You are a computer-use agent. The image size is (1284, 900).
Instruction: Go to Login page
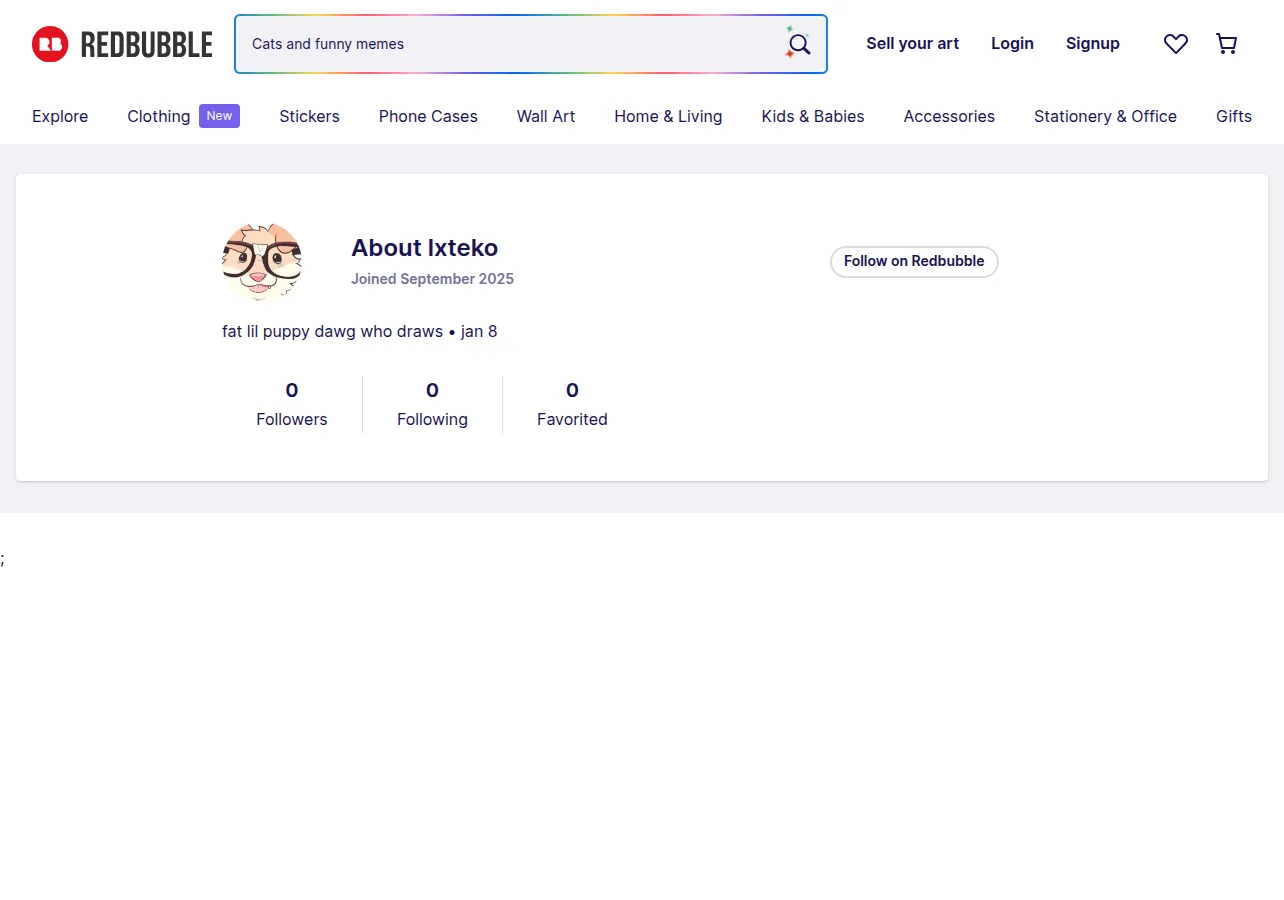pyautogui.click(x=1012, y=44)
